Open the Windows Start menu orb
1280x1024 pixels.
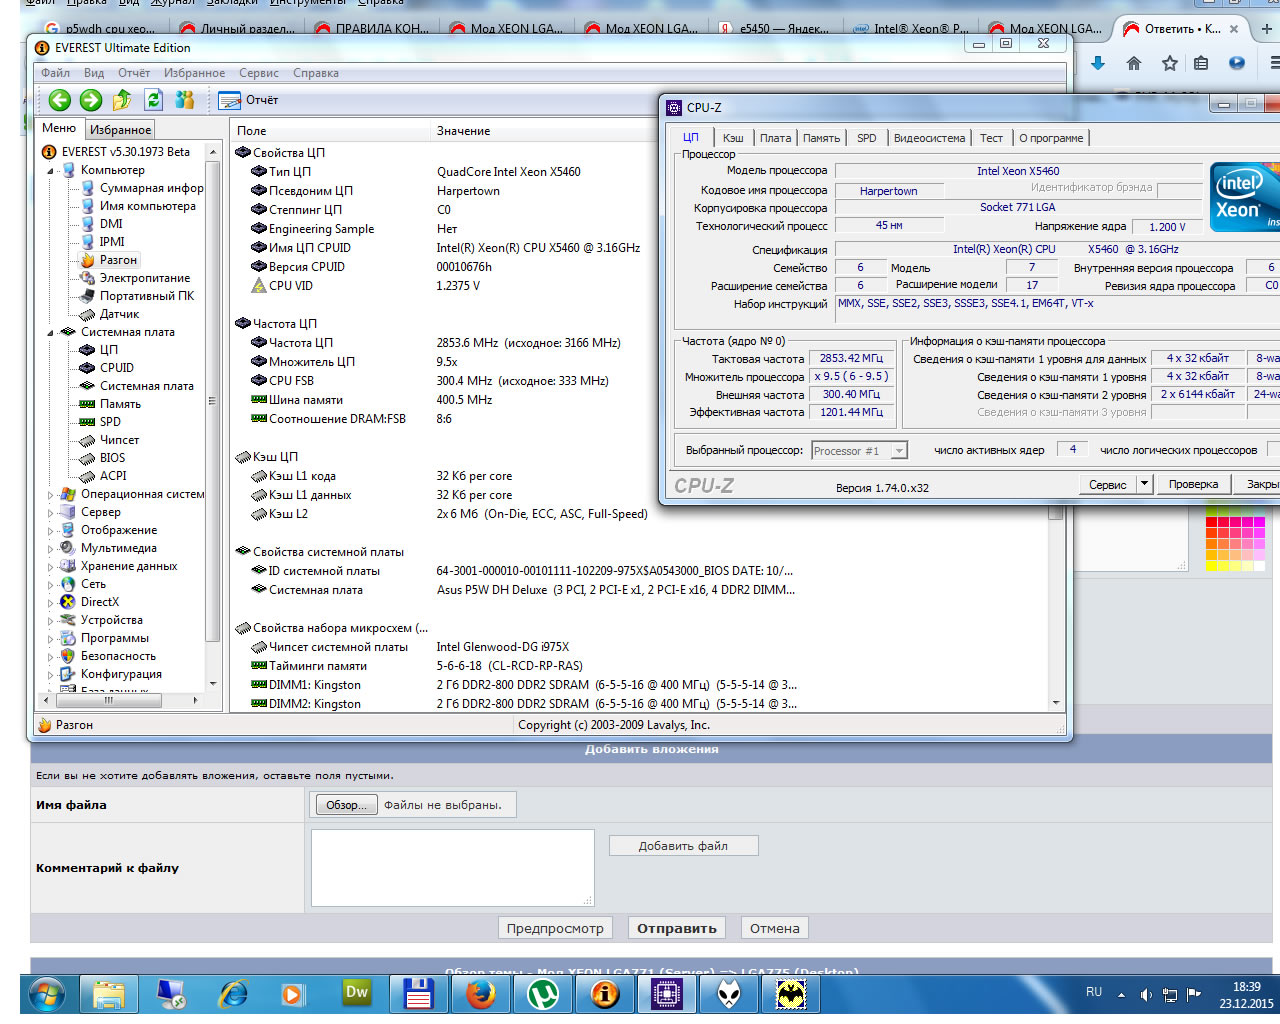pos(46,995)
